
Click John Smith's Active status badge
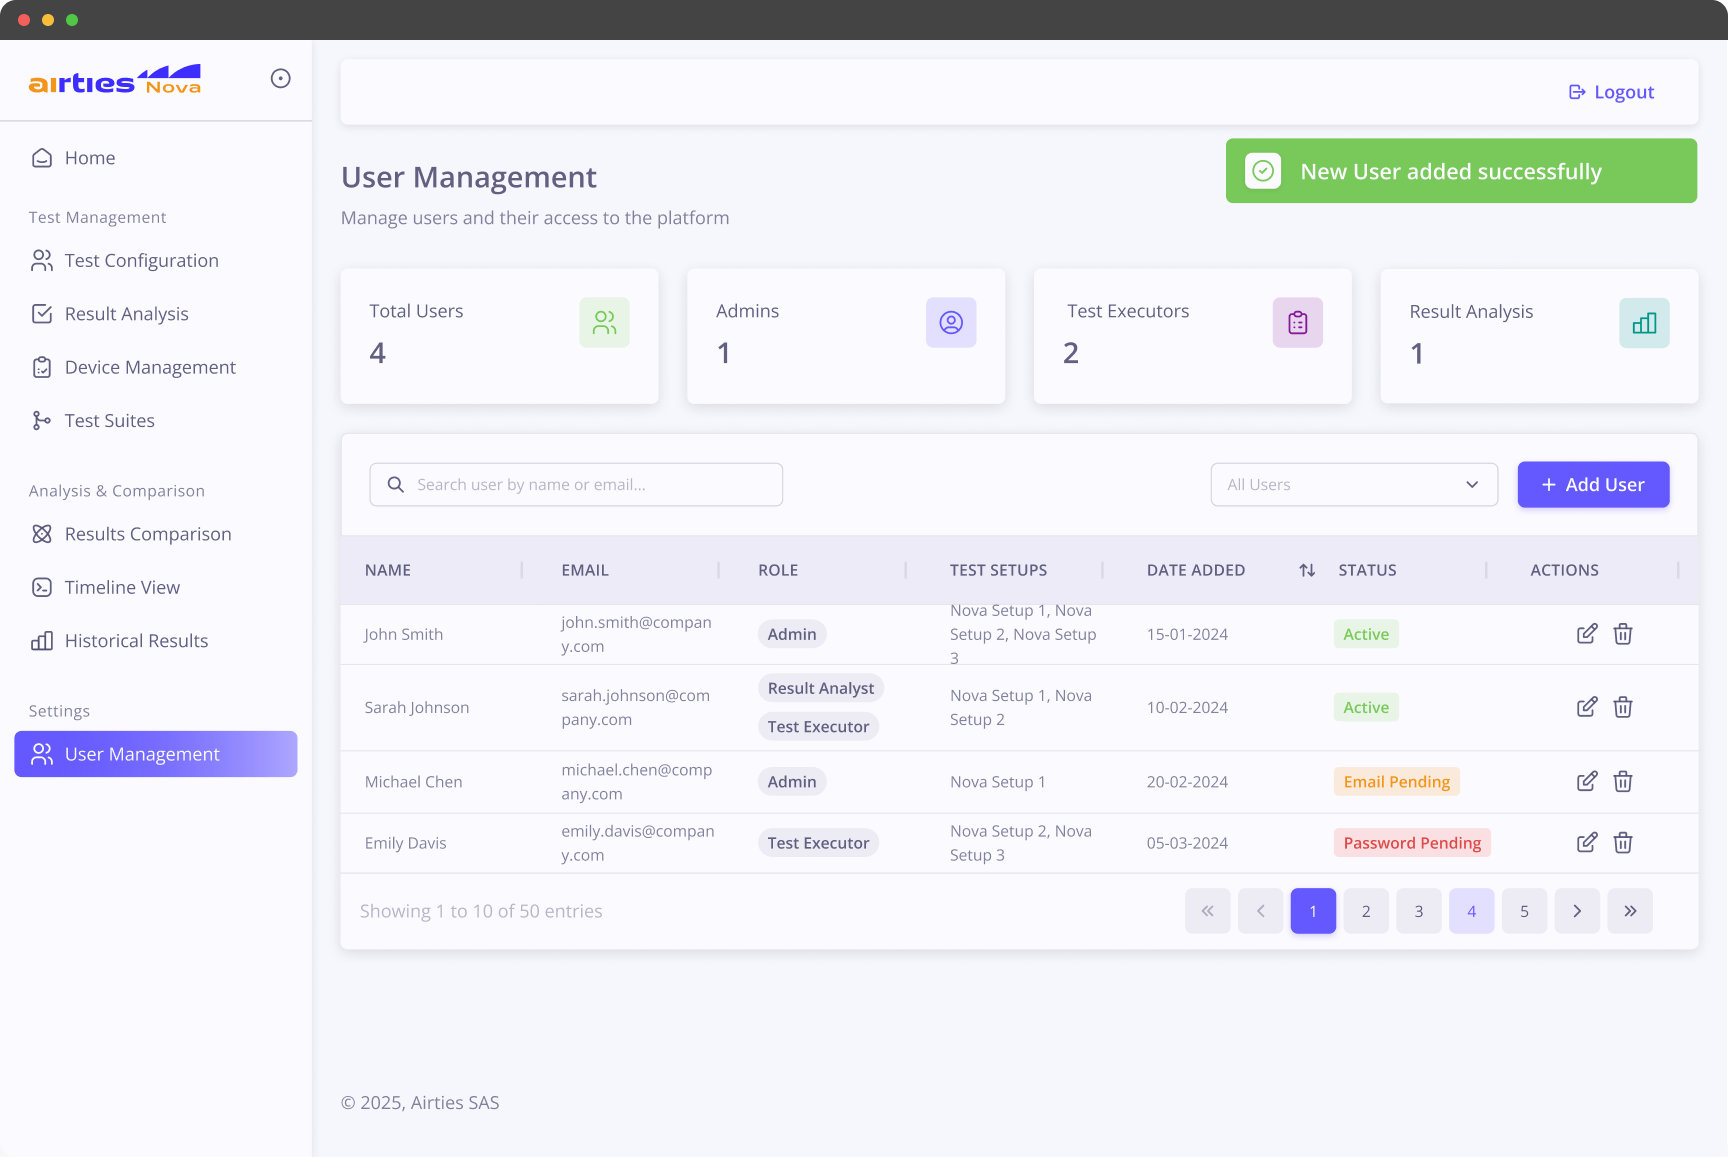click(x=1366, y=634)
